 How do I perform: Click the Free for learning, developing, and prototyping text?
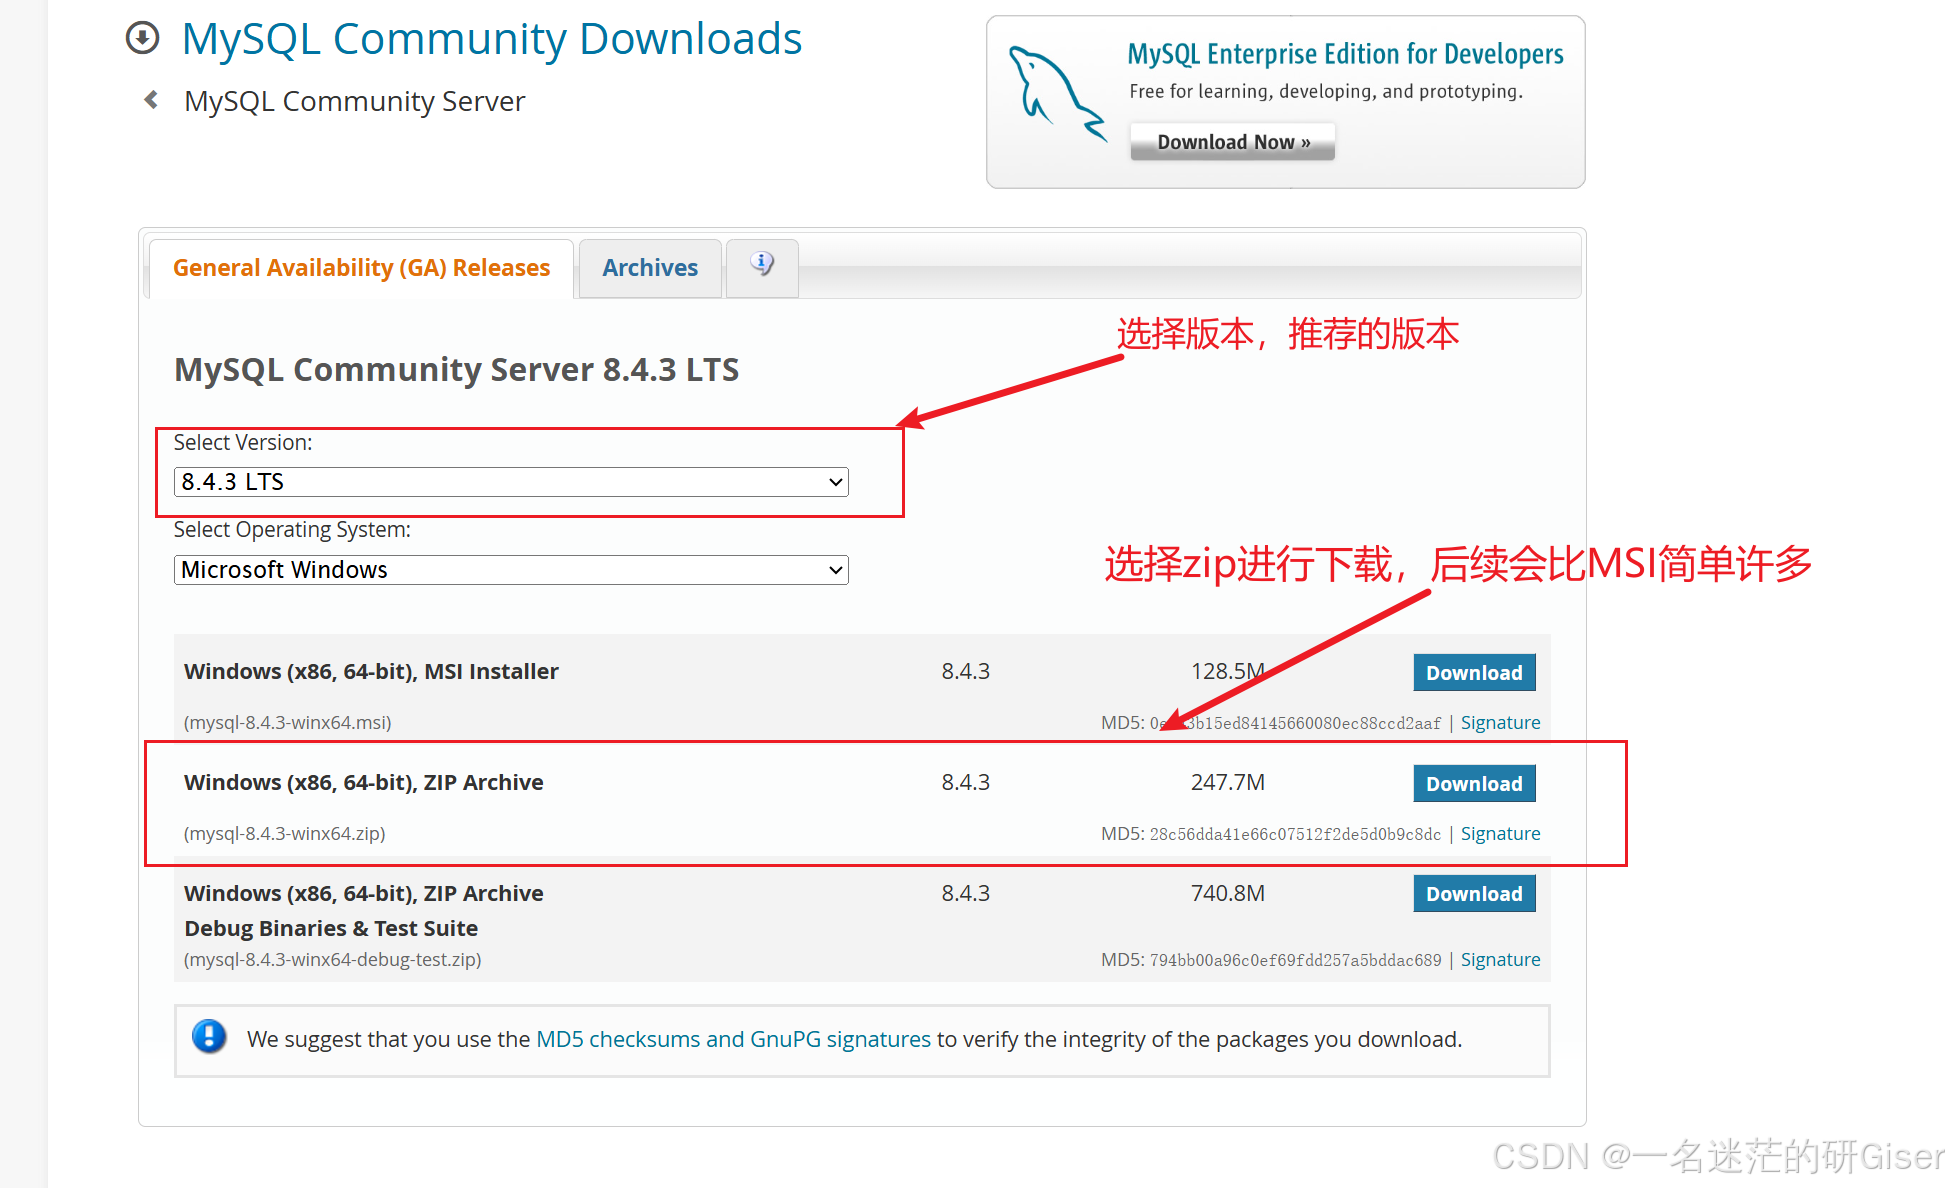pyautogui.click(x=1326, y=92)
